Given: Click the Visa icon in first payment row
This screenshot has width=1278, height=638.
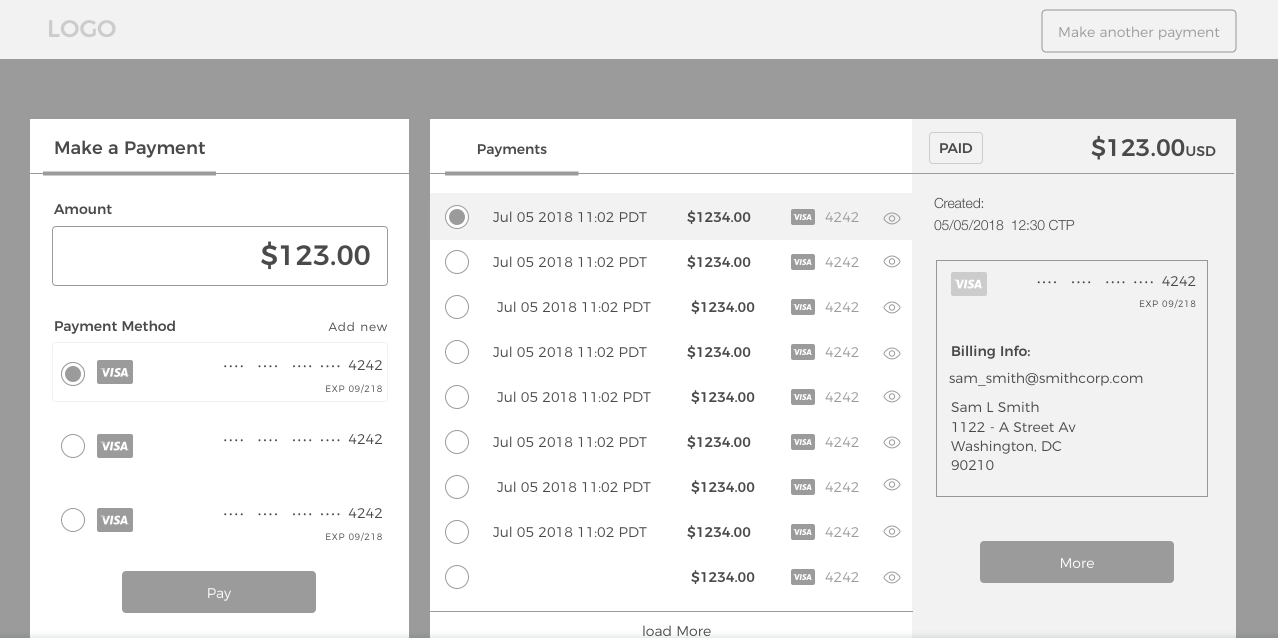Looking at the screenshot, I should (802, 217).
